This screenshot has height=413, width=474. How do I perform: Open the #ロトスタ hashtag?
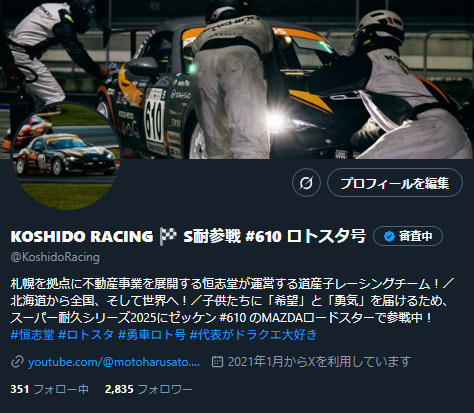click(86, 335)
